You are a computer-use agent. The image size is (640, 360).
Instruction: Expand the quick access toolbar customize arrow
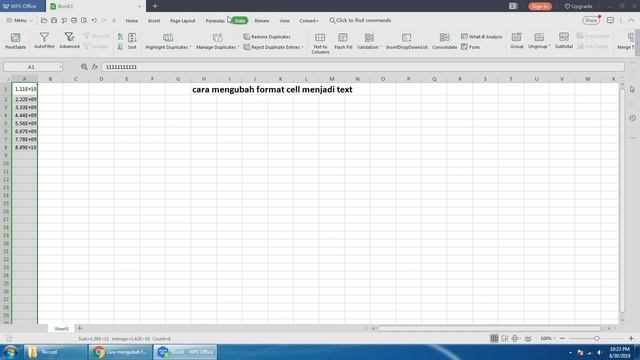[114, 20]
